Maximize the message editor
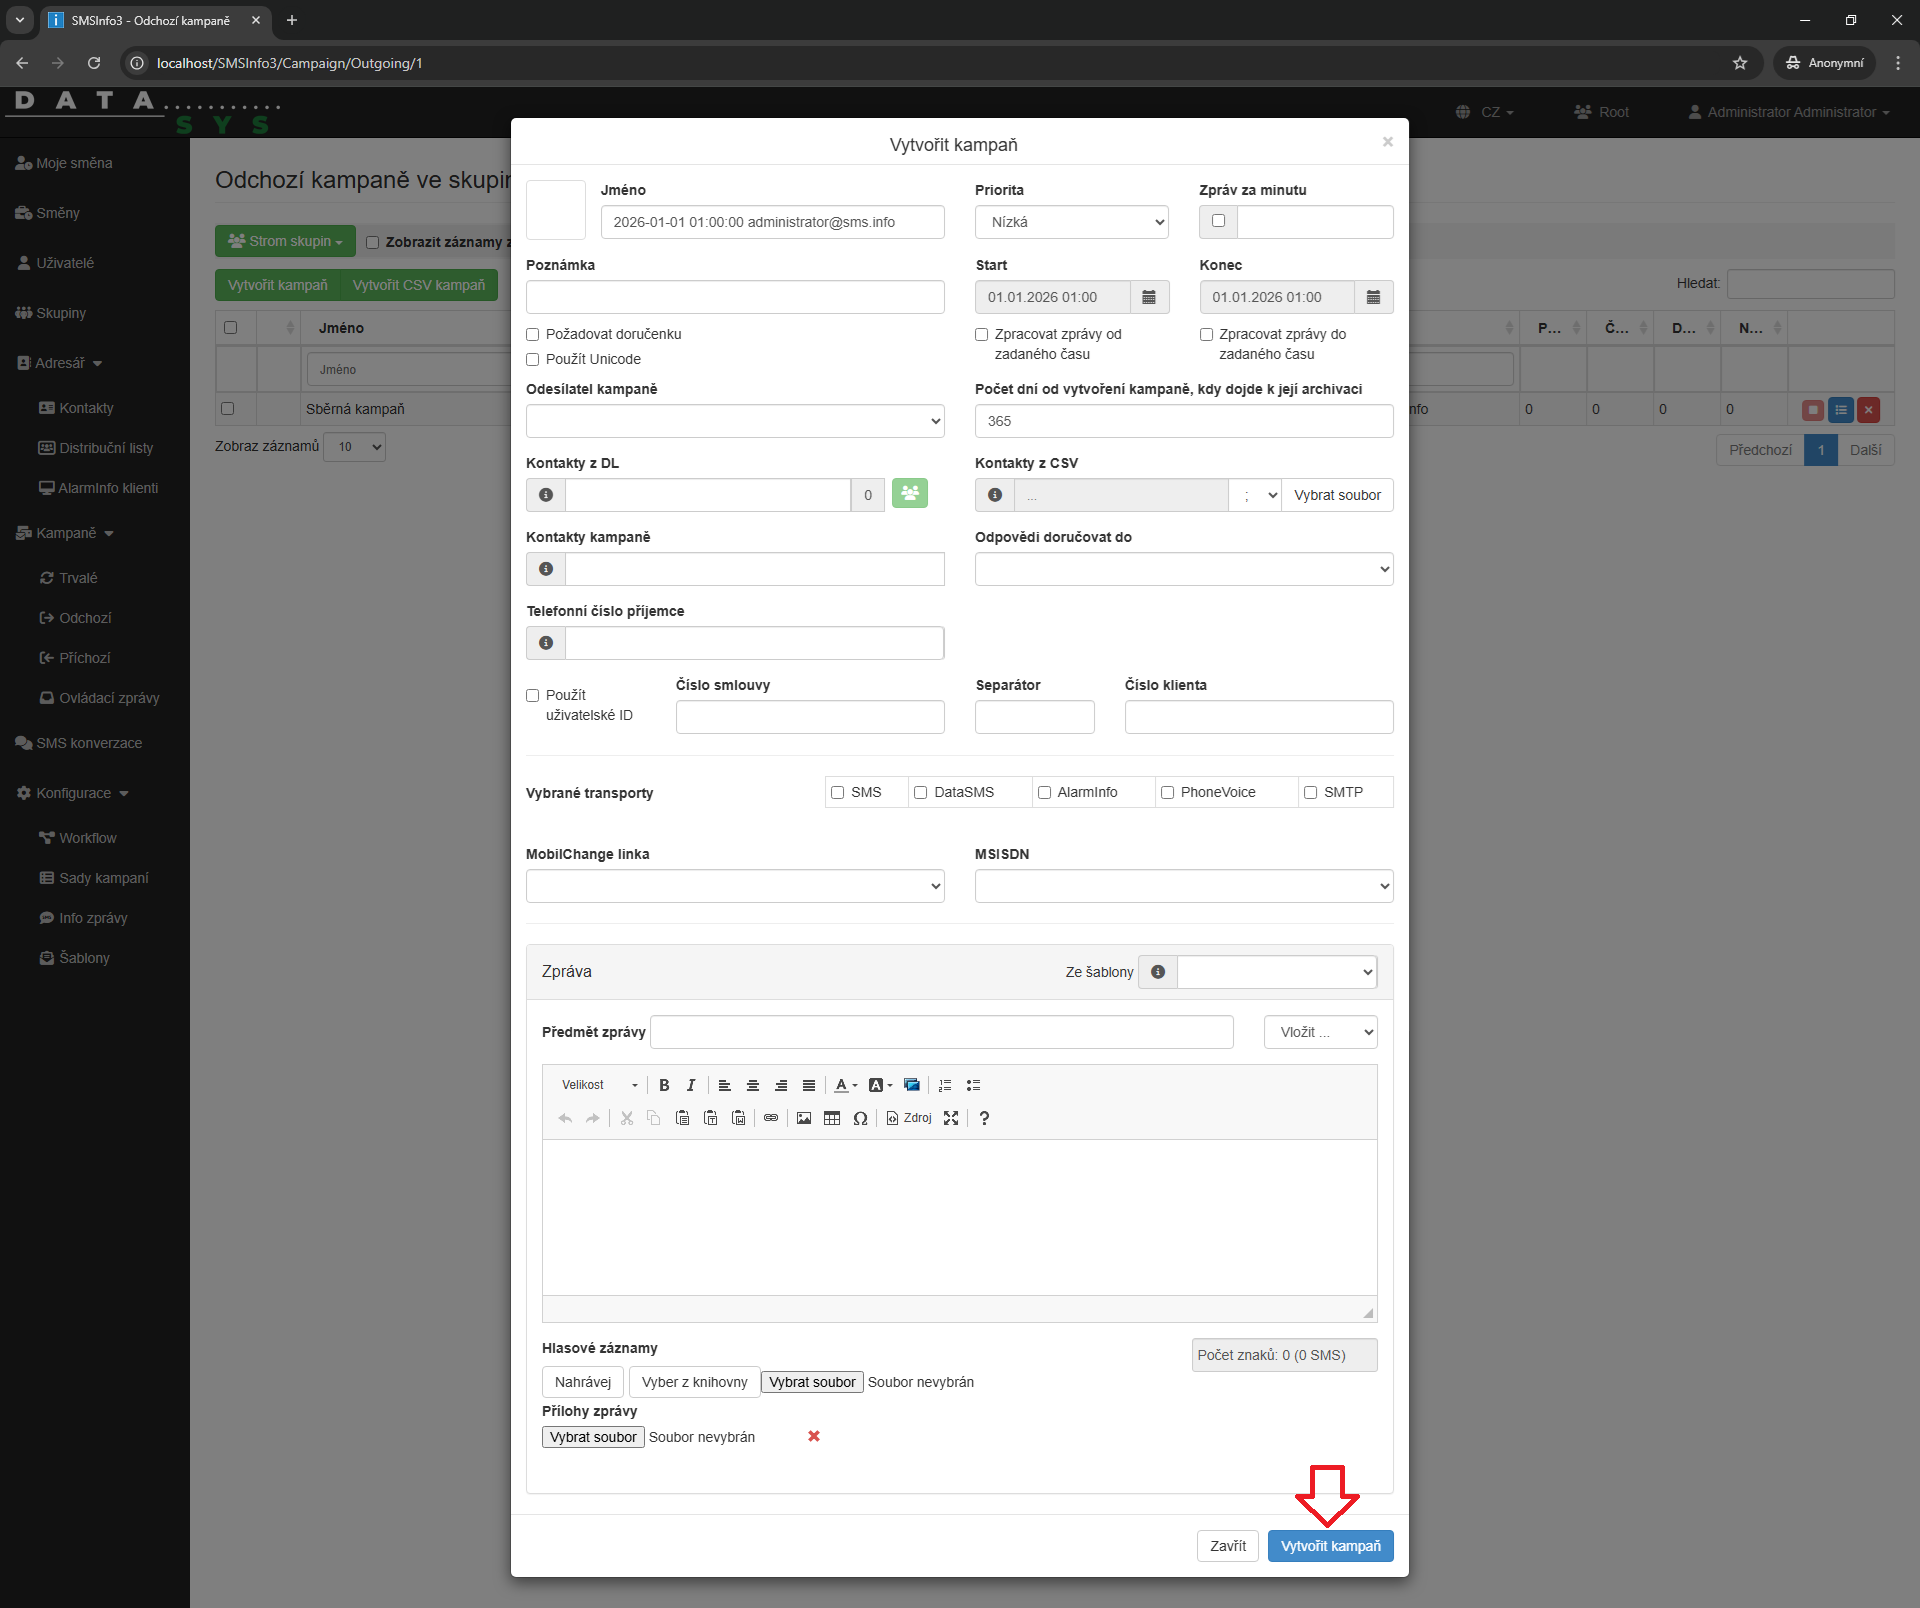This screenshot has height=1608, width=1920. [x=951, y=1118]
